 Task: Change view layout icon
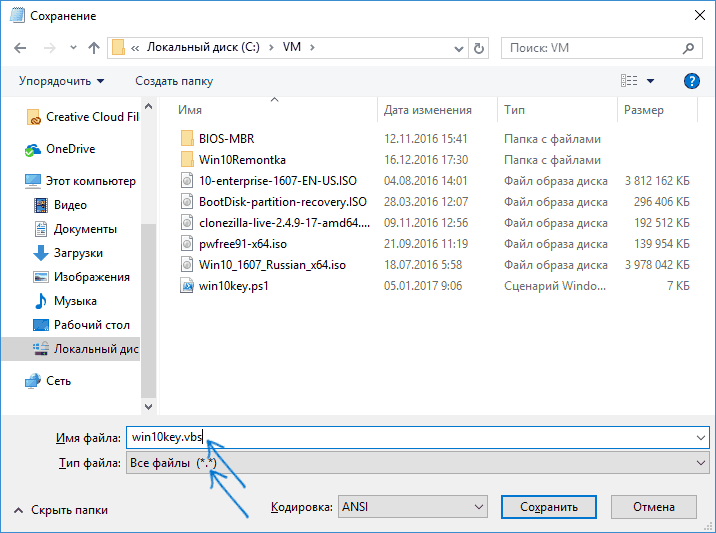tap(629, 81)
